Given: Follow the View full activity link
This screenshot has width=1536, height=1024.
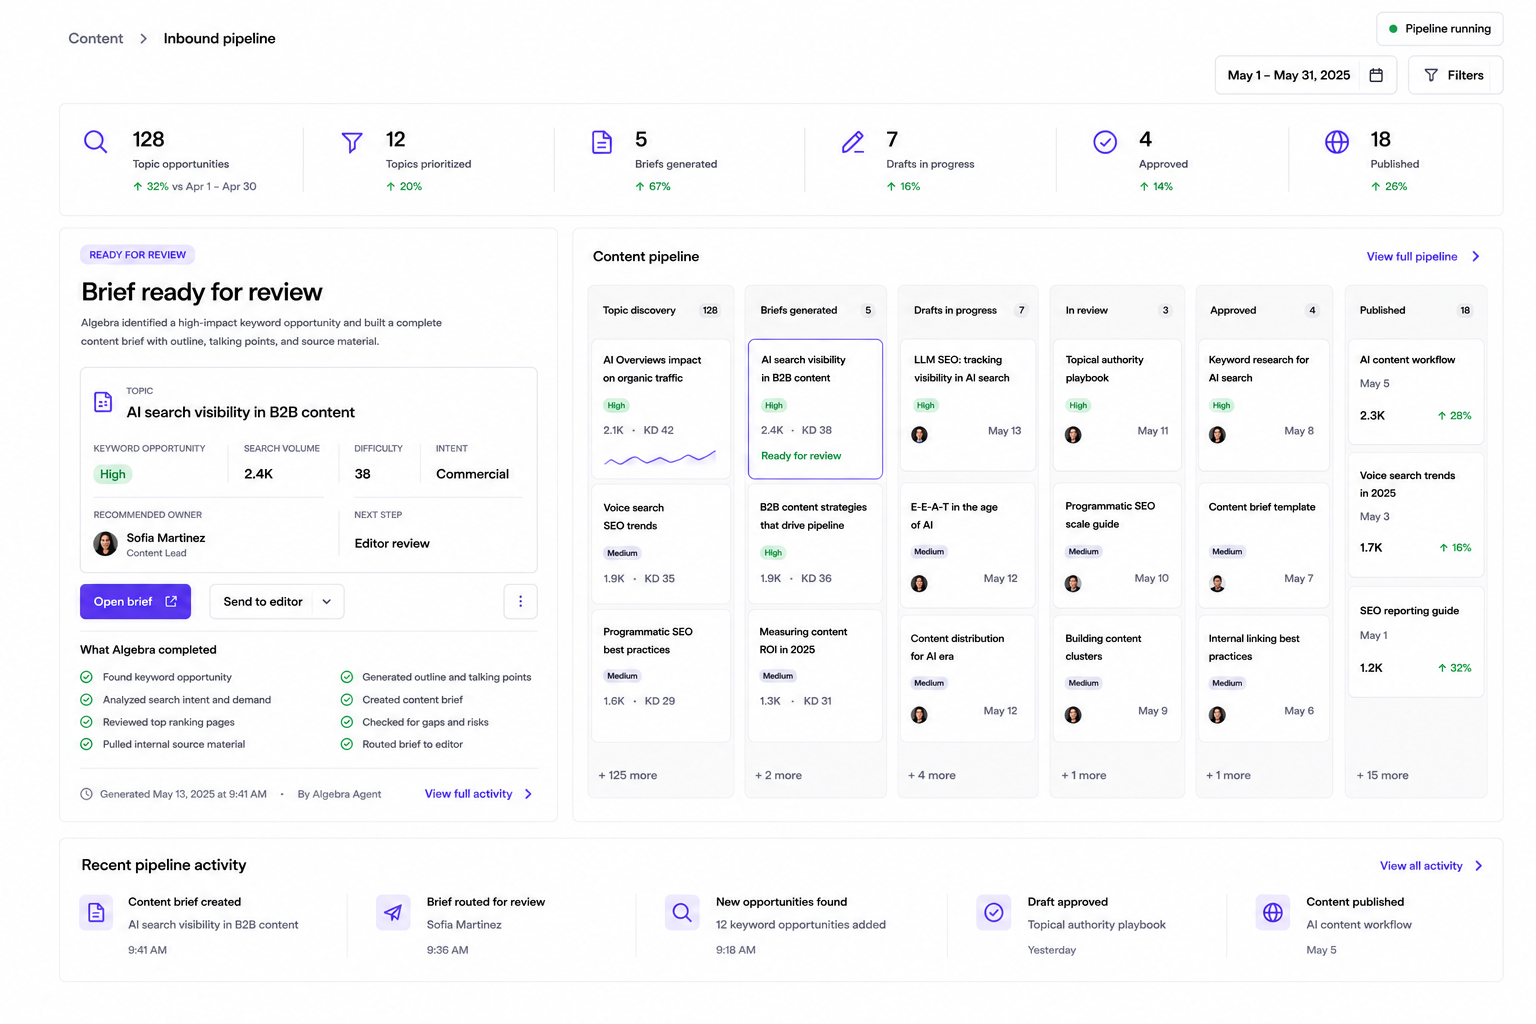Looking at the screenshot, I should click(478, 794).
